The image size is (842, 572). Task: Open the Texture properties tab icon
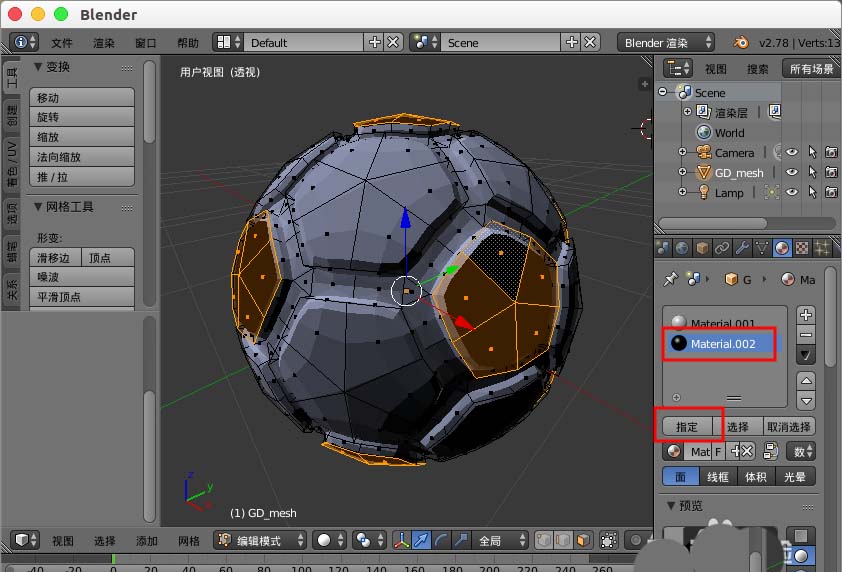point(802,248)
